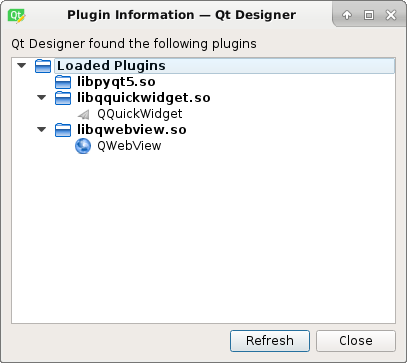Click the libqquickwidget.so folder icon
The height and width of the screenshot is (363, 407).
pyautogui.click(x=63, y=98)
